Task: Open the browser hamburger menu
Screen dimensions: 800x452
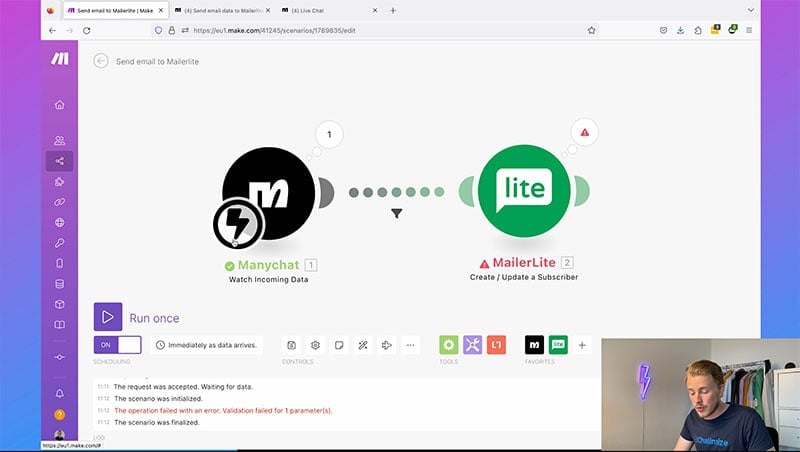Action: 749,30
